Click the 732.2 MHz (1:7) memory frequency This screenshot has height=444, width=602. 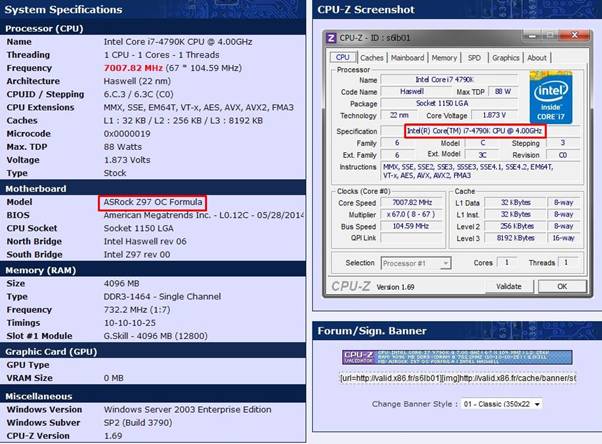[x=137, y=310]
